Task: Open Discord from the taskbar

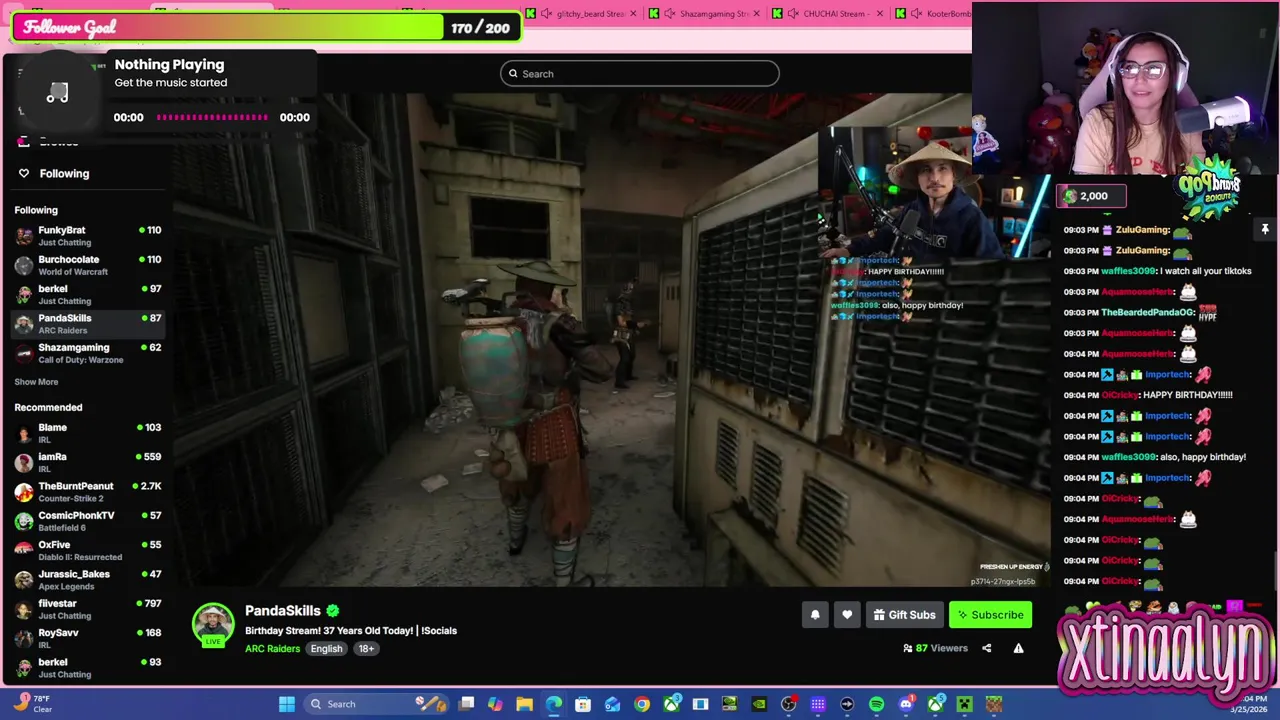Action: [906, 704]
